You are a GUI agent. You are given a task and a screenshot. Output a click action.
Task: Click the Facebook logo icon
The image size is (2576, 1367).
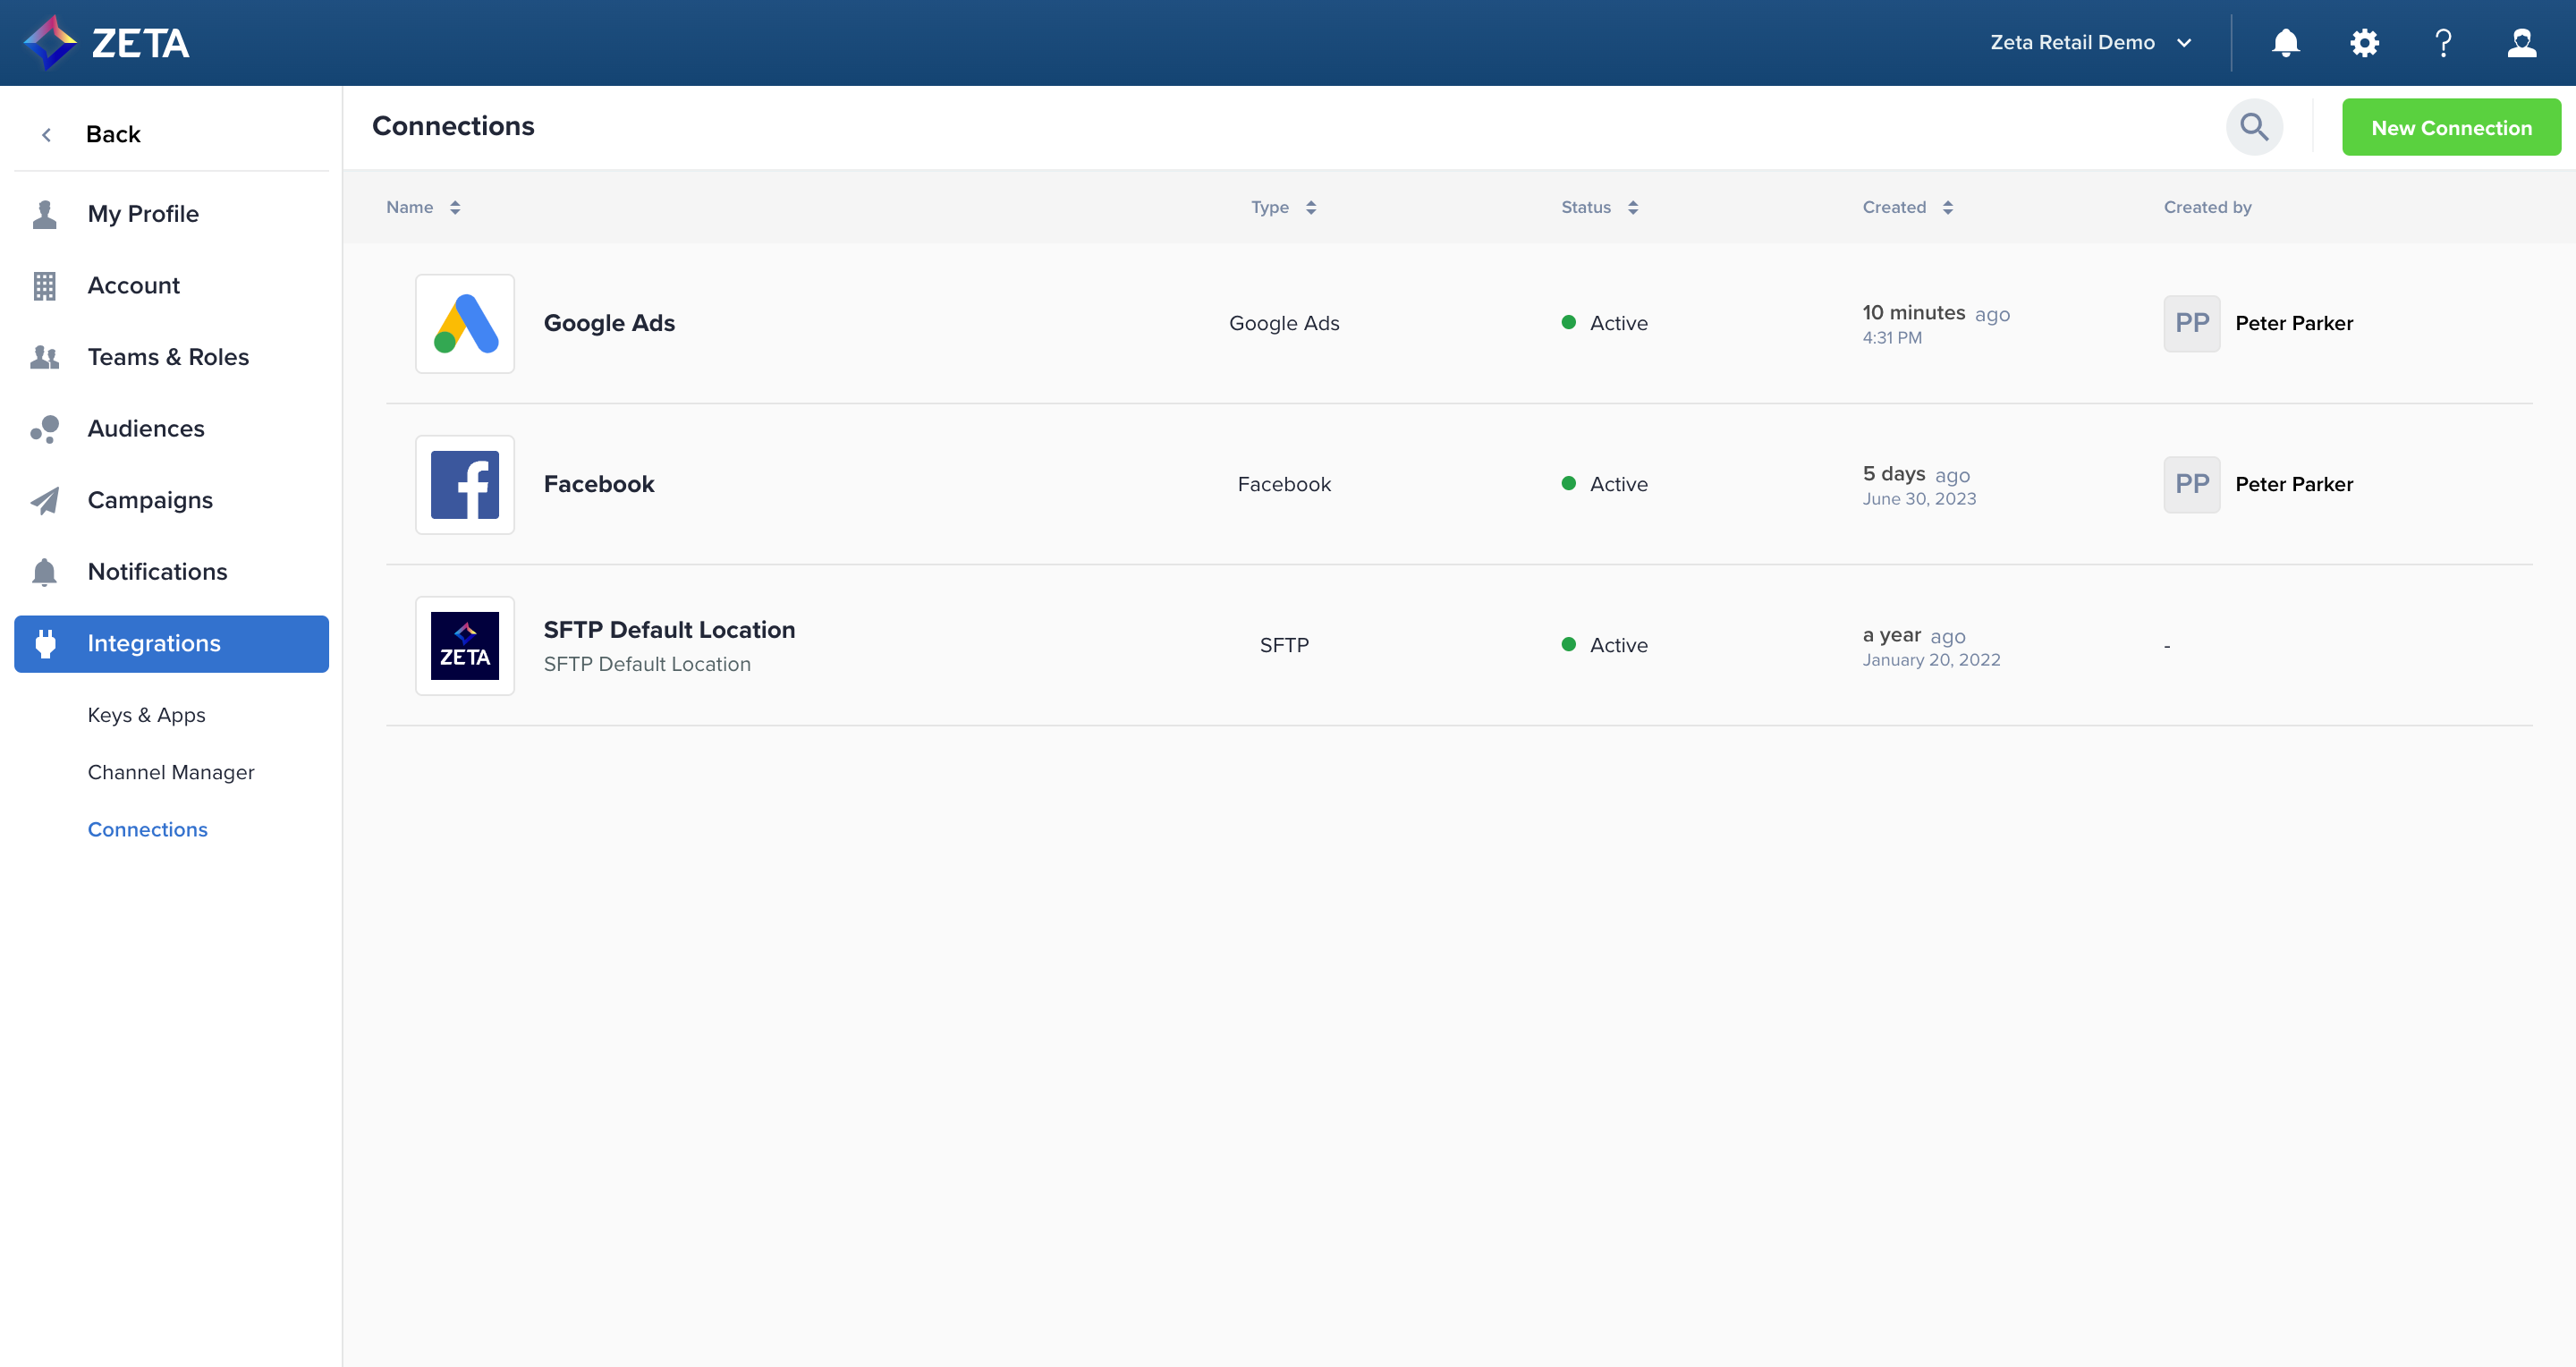(465, 485)
